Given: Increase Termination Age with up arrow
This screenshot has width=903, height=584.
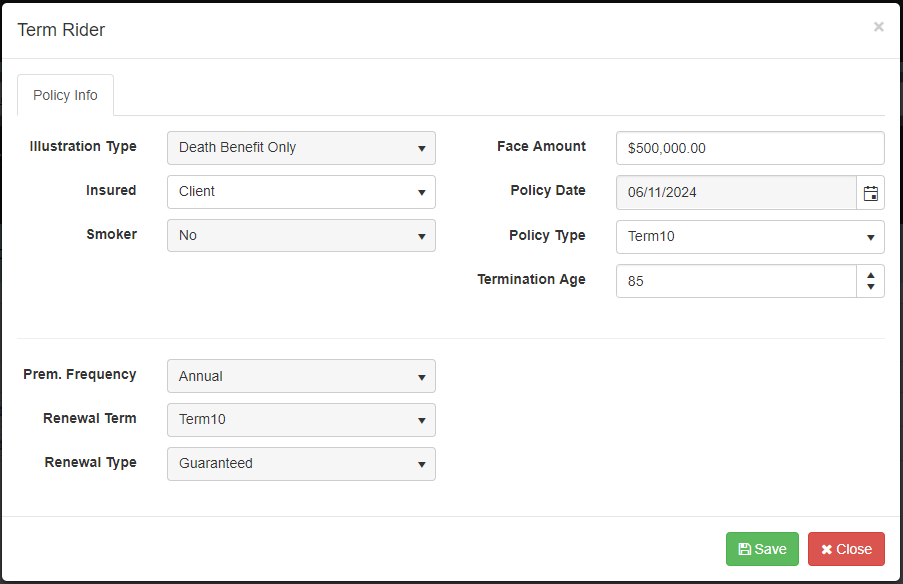Looking at the screenshot, I should pyautogui.click(x=870, y=274).
